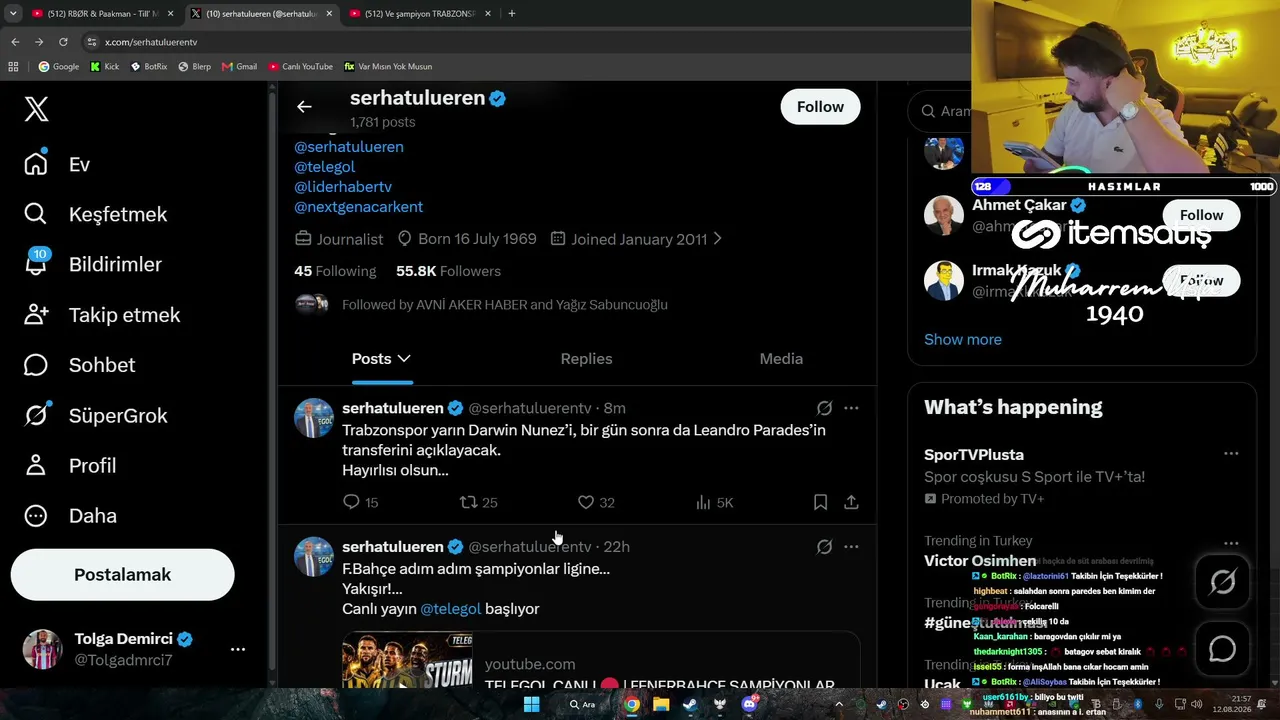Open Chrome from the Windows taskbar
Viewport: 1280px width, 720px height.
[632, 704]
